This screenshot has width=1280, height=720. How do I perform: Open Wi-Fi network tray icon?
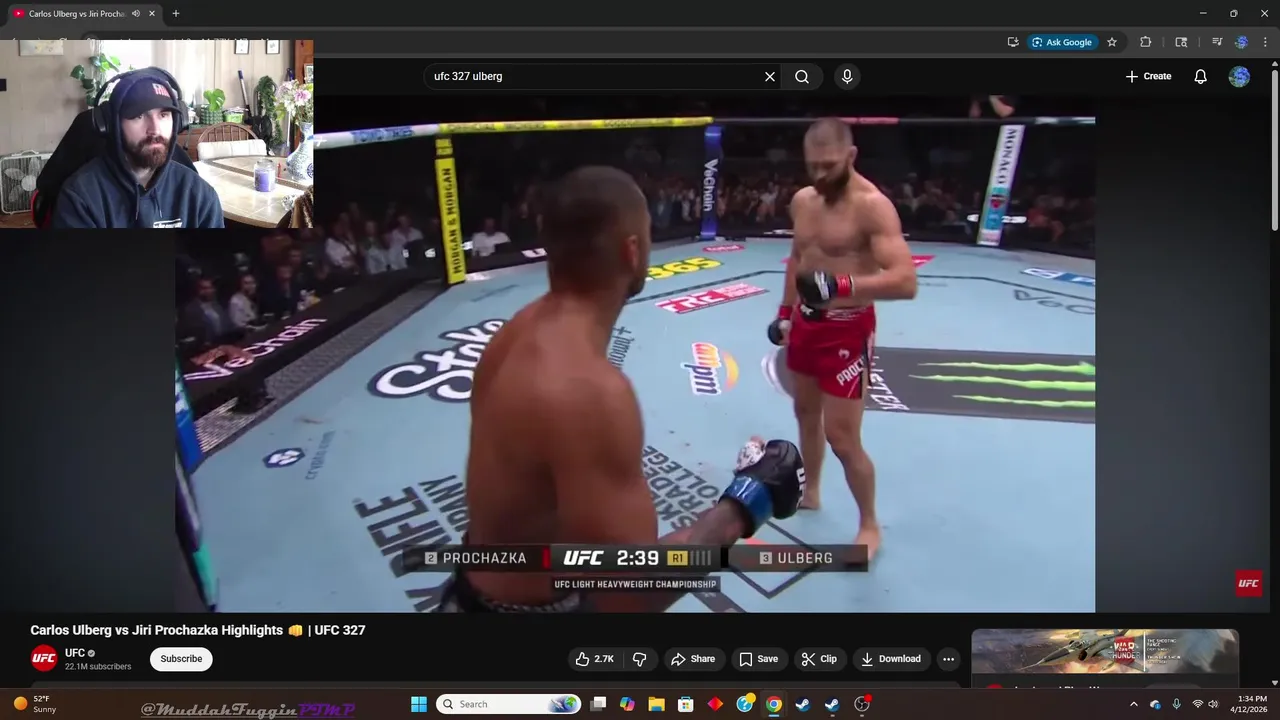pyautogui.click(x=1198, y=704)
